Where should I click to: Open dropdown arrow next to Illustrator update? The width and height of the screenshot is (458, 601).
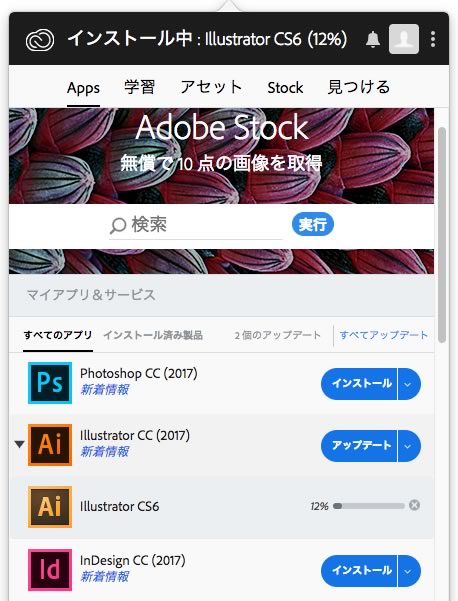tap(409, 446)
